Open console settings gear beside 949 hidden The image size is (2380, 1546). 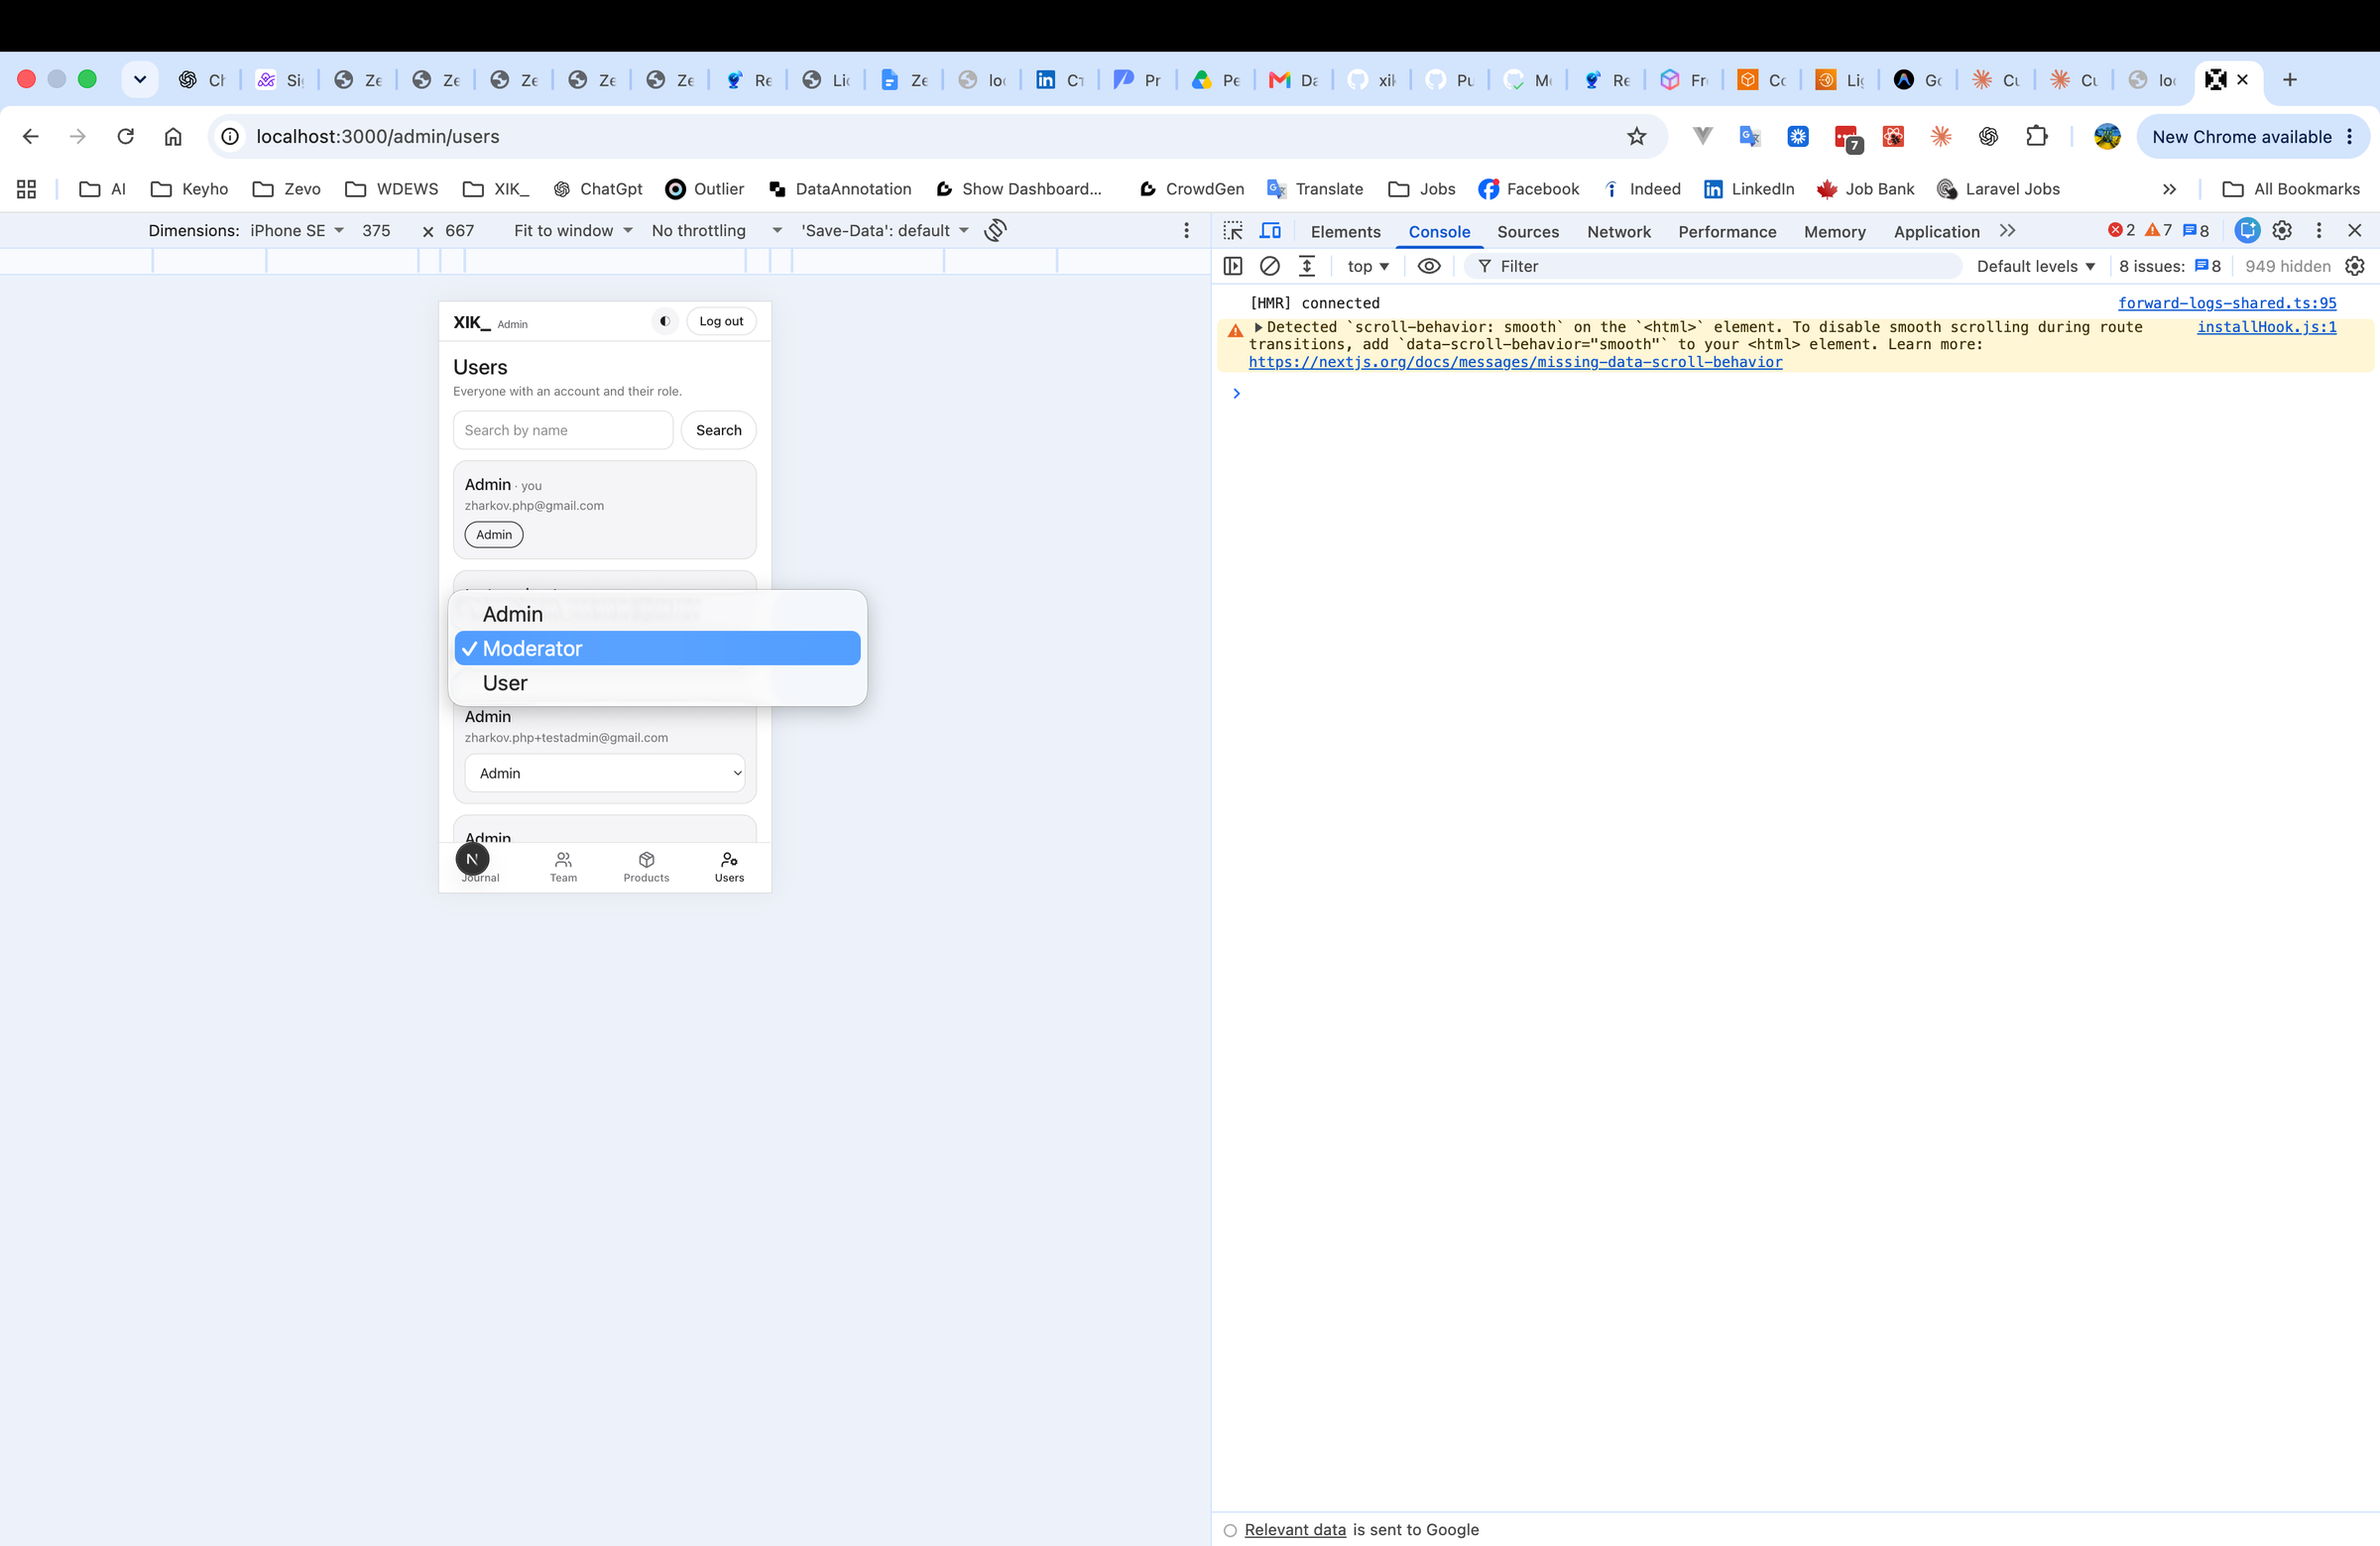(x=2354, y=266)
